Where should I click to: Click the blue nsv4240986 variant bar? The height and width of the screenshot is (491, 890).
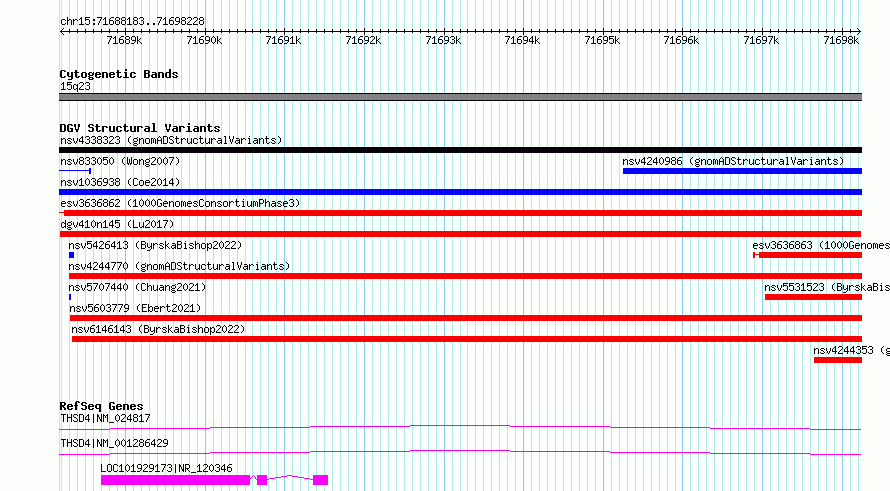pos(742,171)
